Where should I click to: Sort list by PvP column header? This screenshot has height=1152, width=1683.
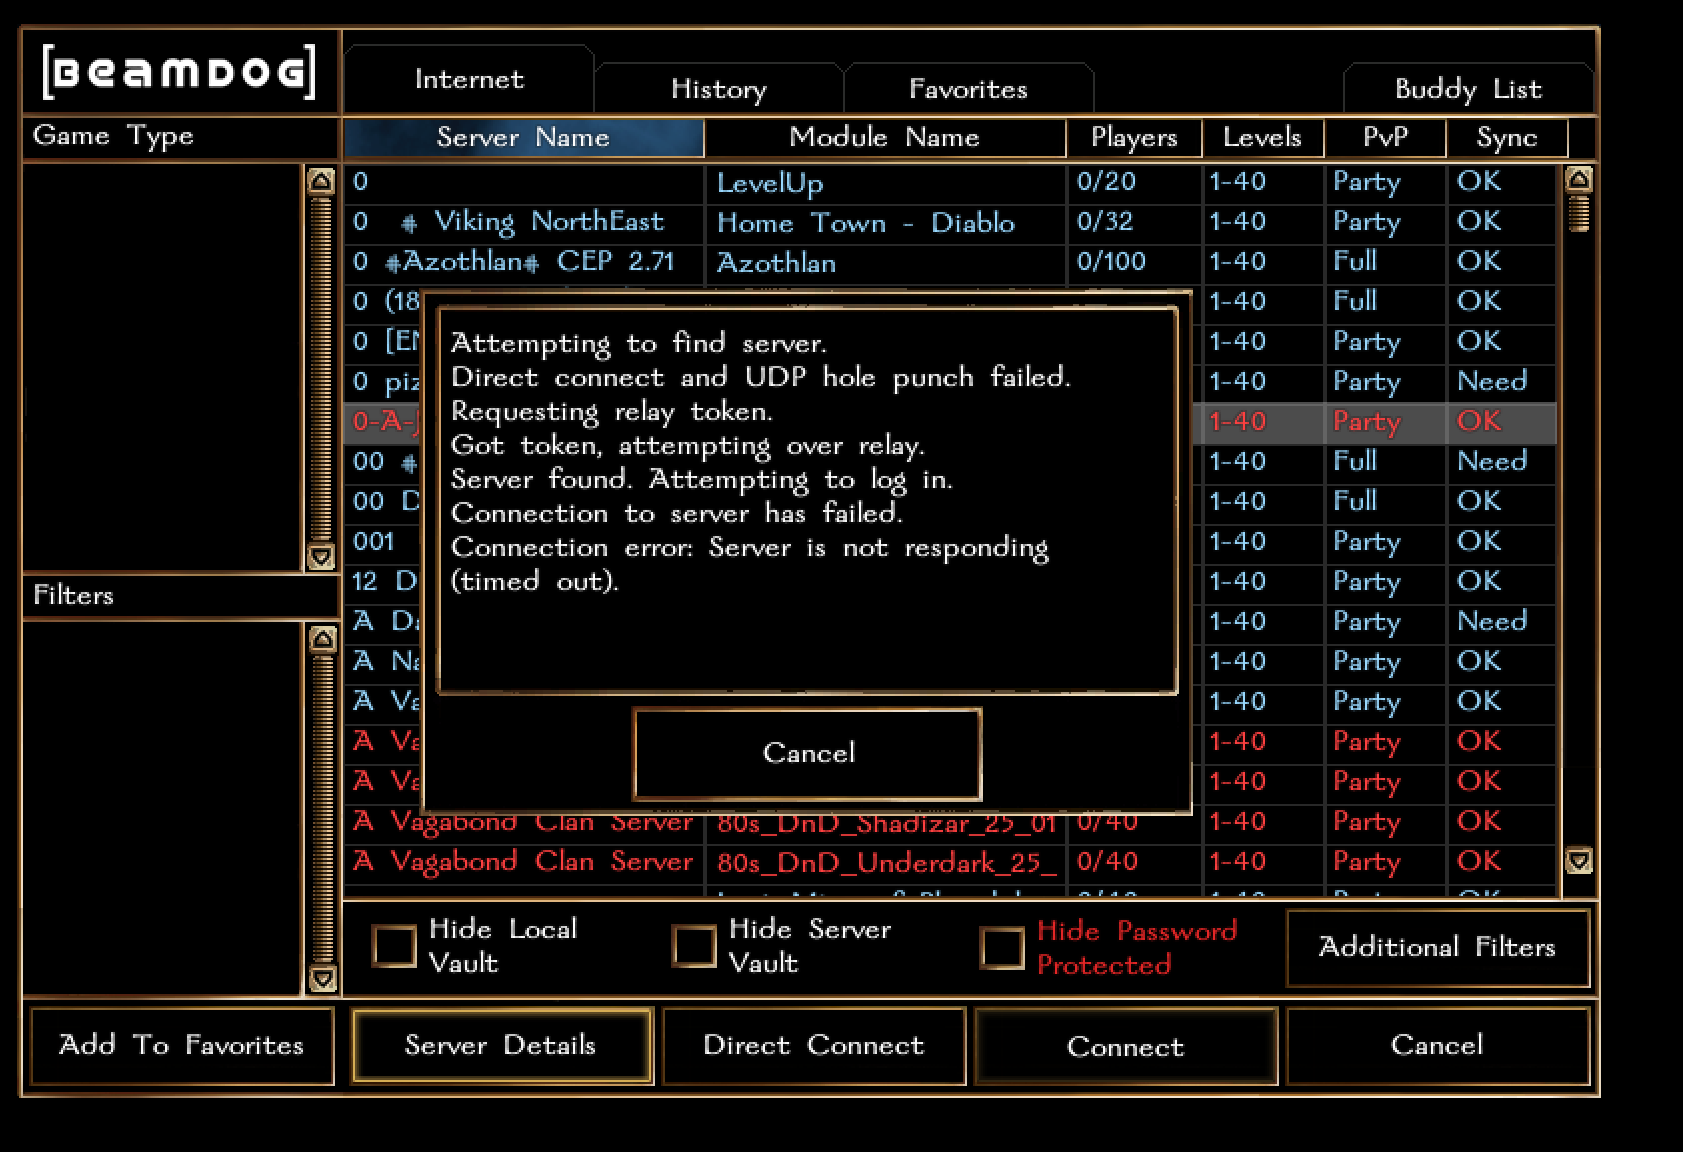click(x=1385, y=138)
